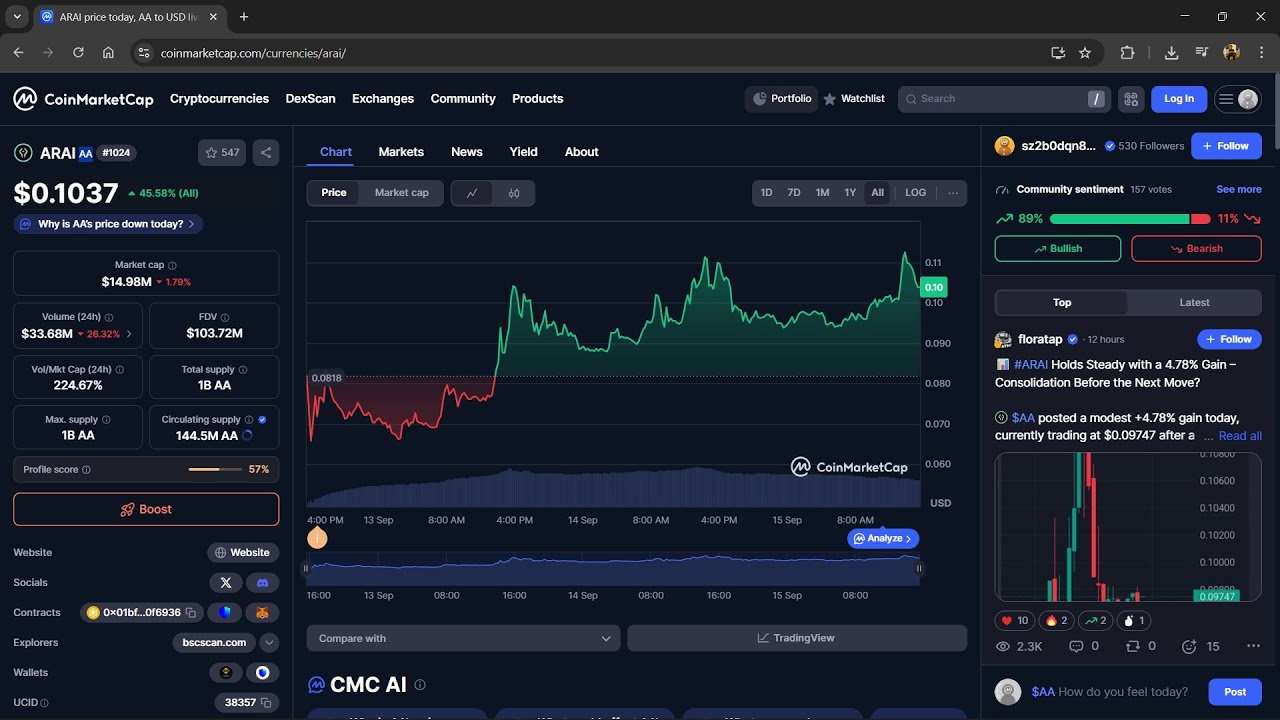Expand the Explorers dropdown chevron
1280x720 pixels.
click(x=269, y=642)
